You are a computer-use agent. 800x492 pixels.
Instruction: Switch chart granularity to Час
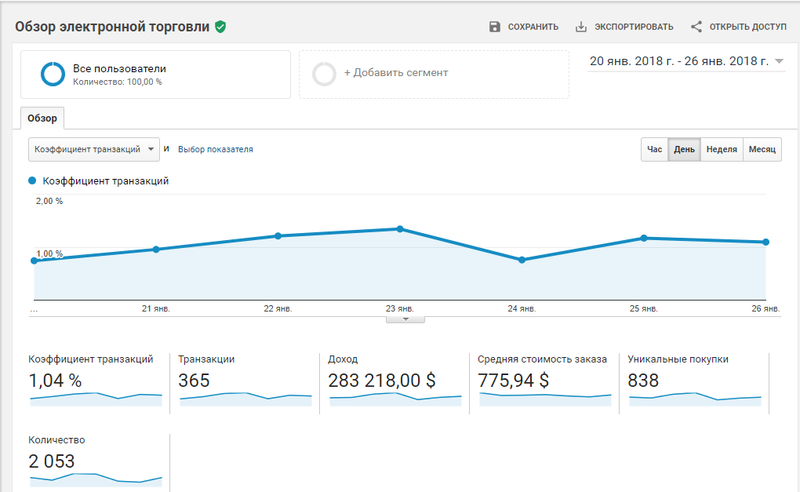point(655,150)
